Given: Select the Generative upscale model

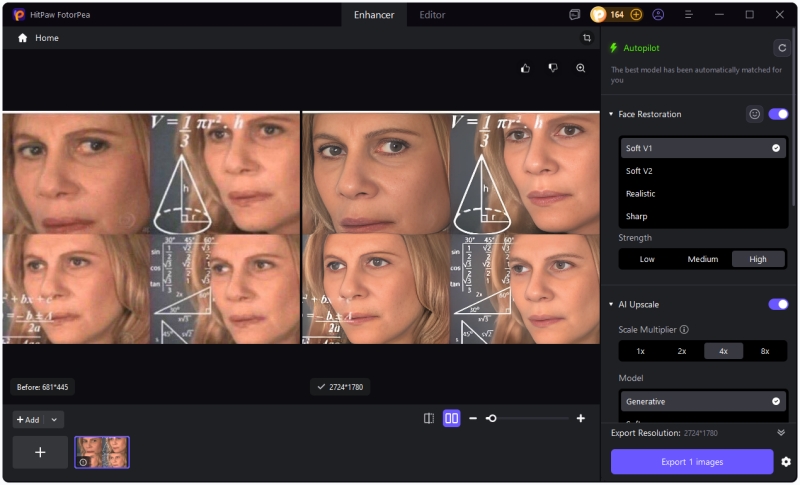Looking at the screenshot, I should [703, 402].
